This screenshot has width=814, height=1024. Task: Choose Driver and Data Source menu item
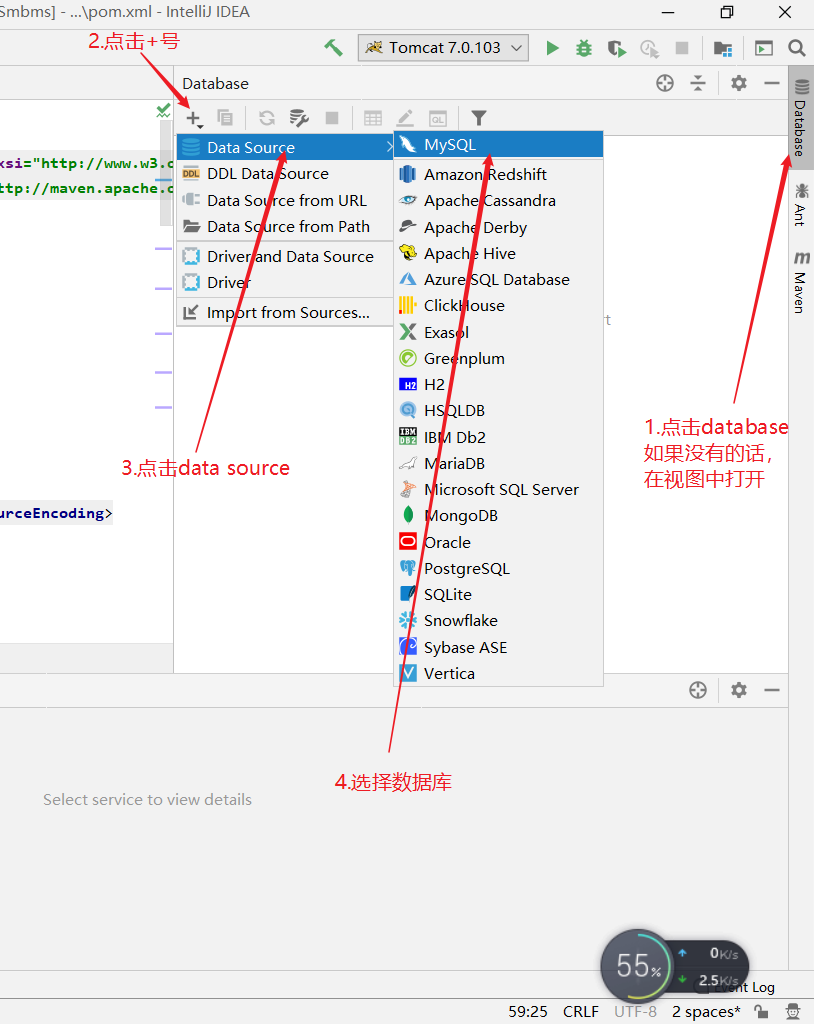[285, 257]
